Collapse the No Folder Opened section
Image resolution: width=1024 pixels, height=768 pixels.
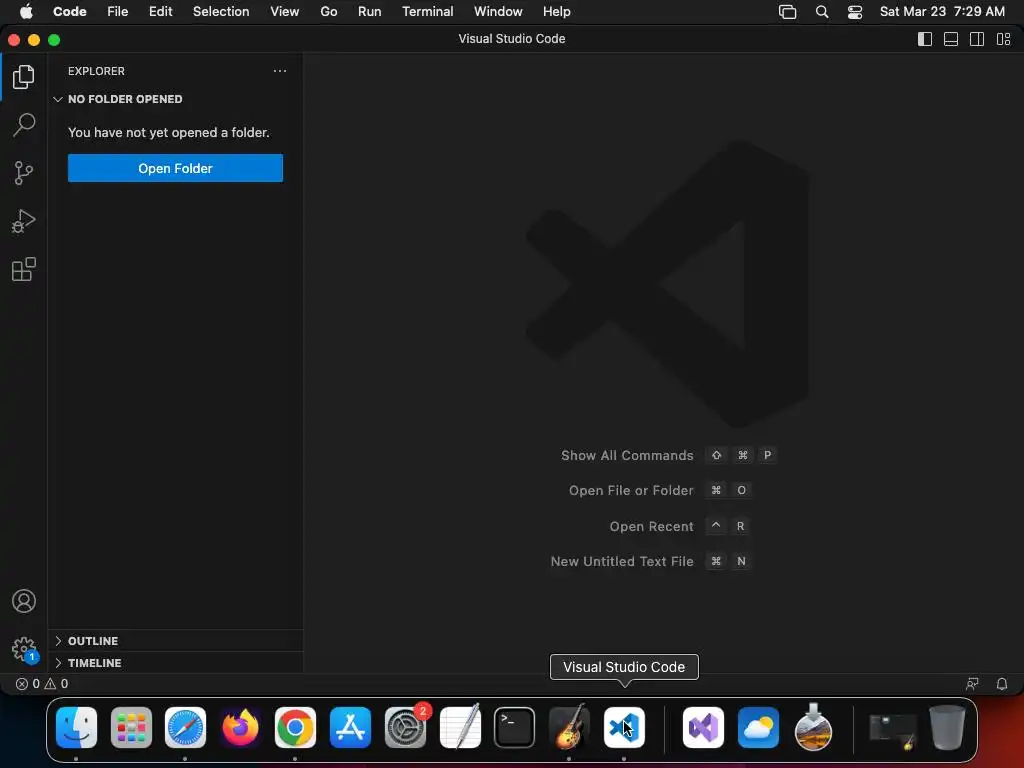175,99
